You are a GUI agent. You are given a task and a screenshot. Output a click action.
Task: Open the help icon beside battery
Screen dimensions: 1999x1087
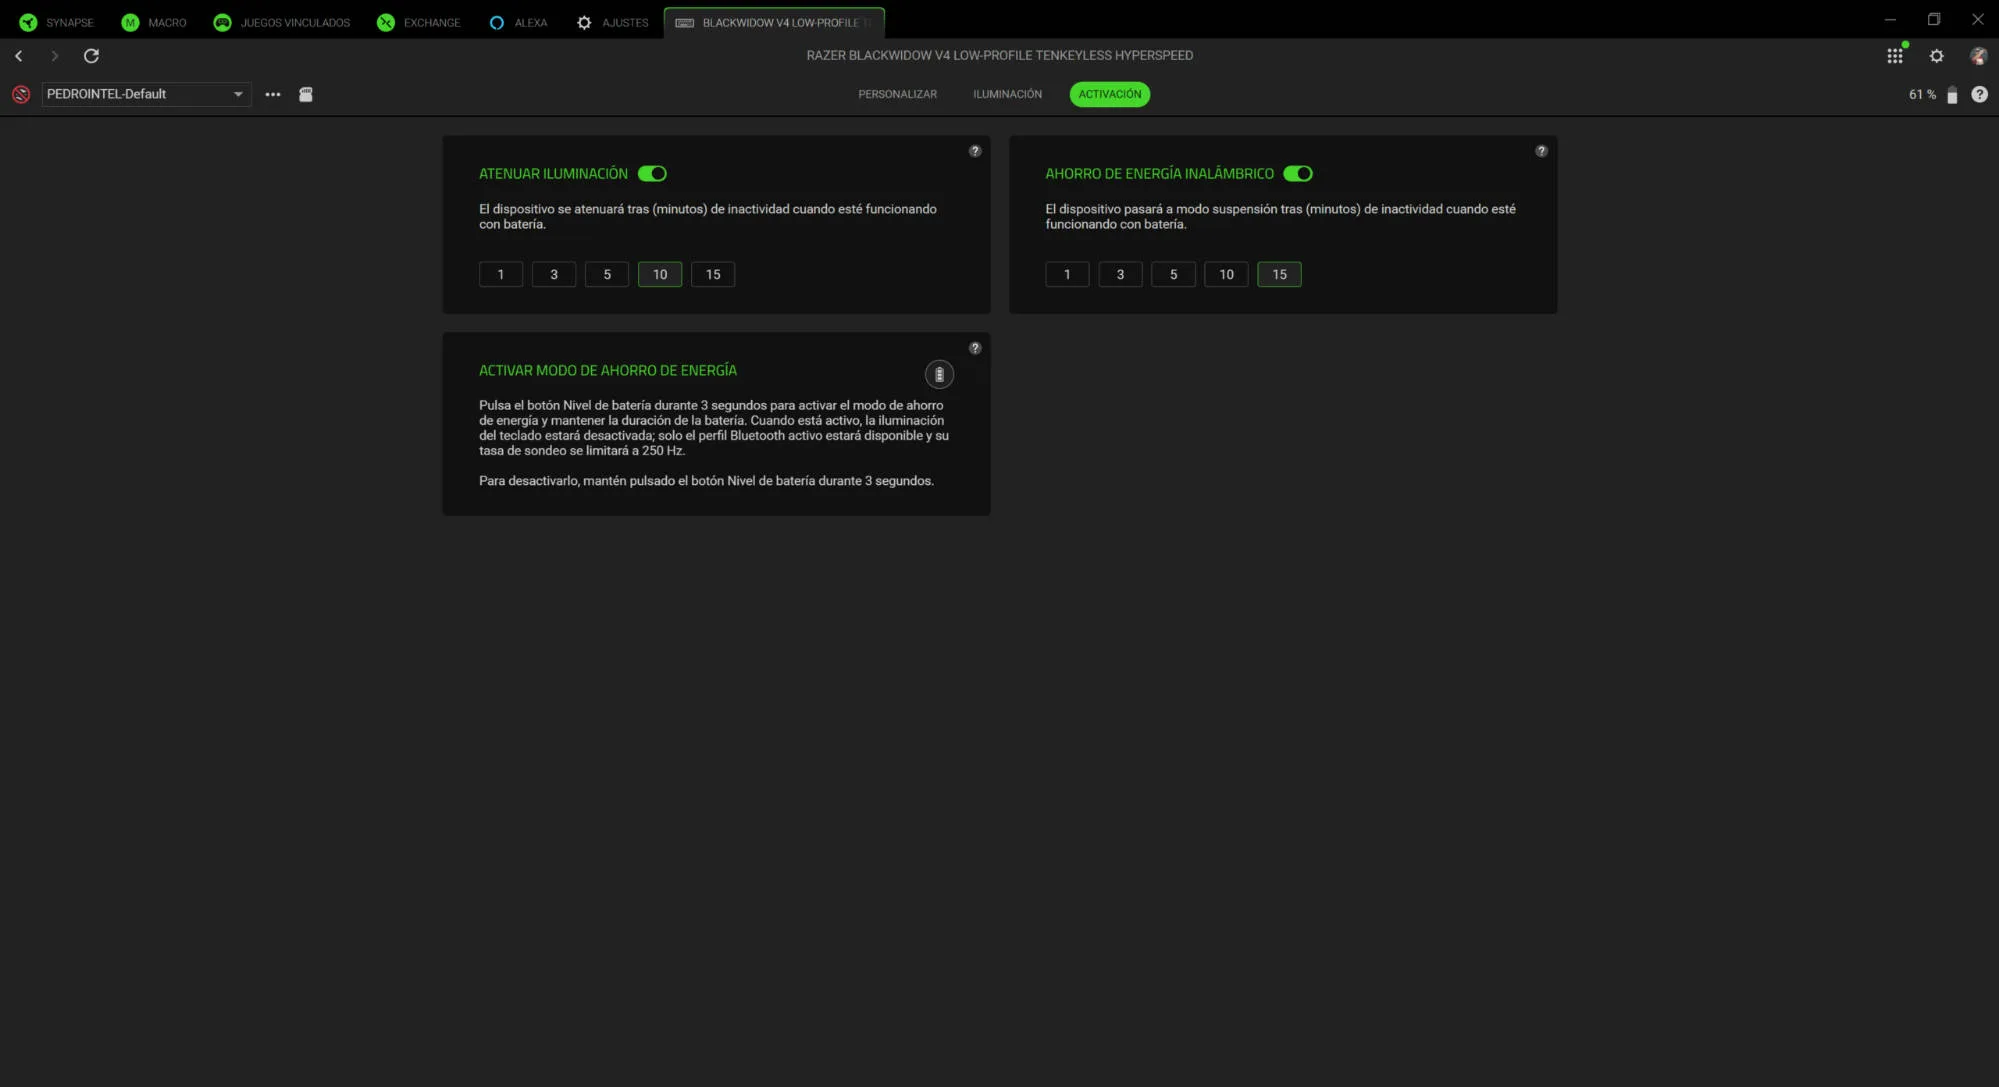point(1979,94)
